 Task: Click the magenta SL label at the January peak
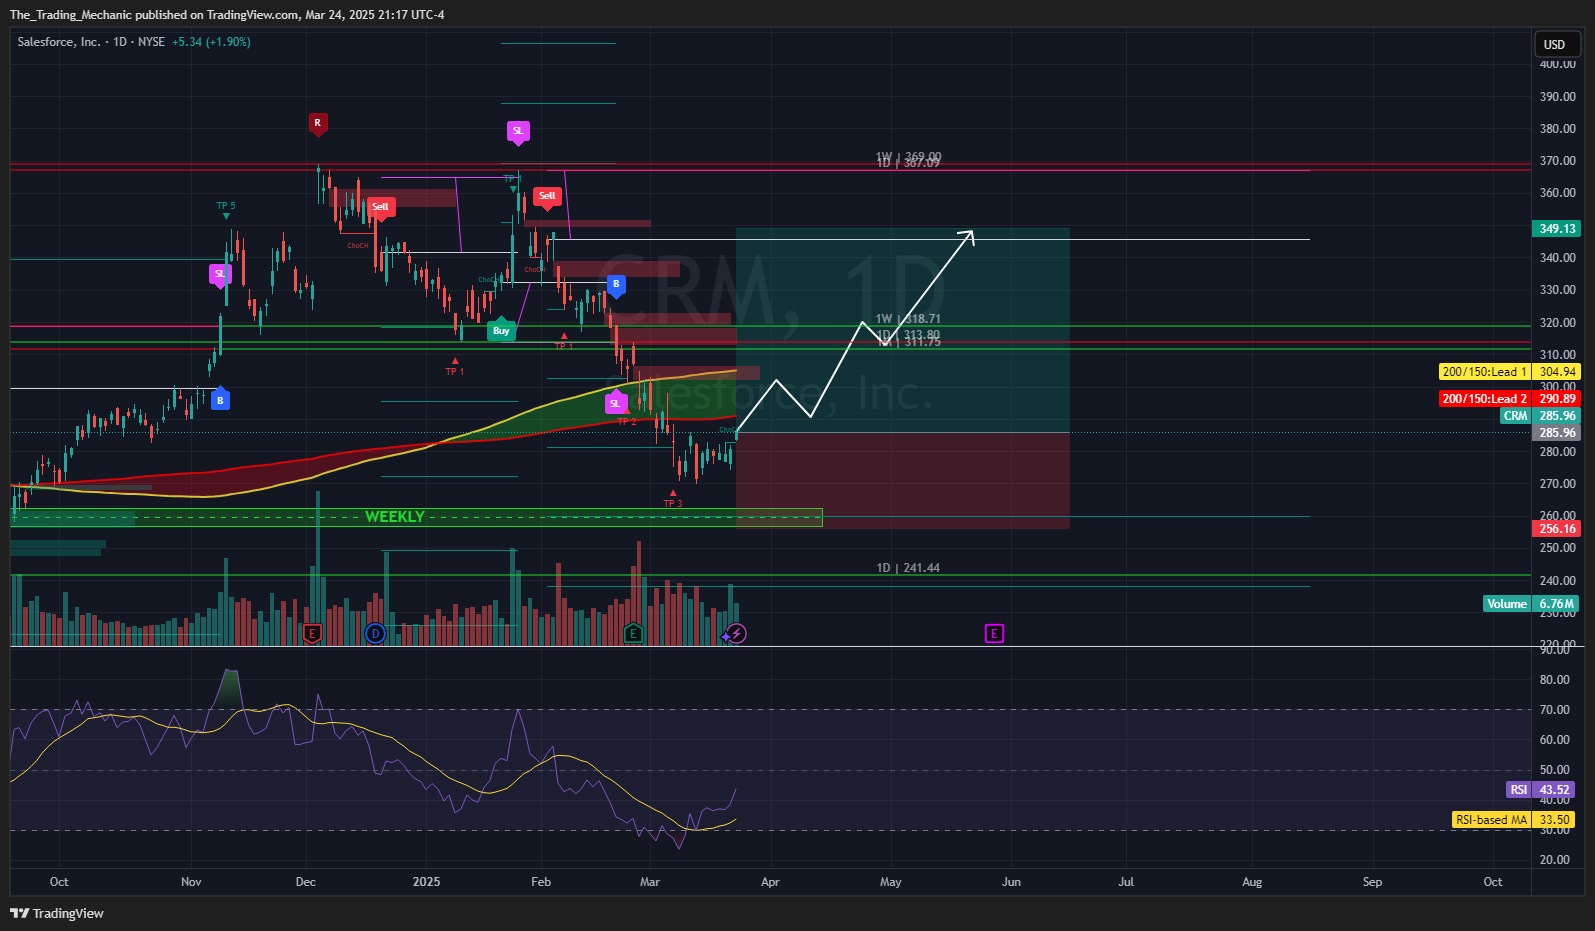point(517,132)
